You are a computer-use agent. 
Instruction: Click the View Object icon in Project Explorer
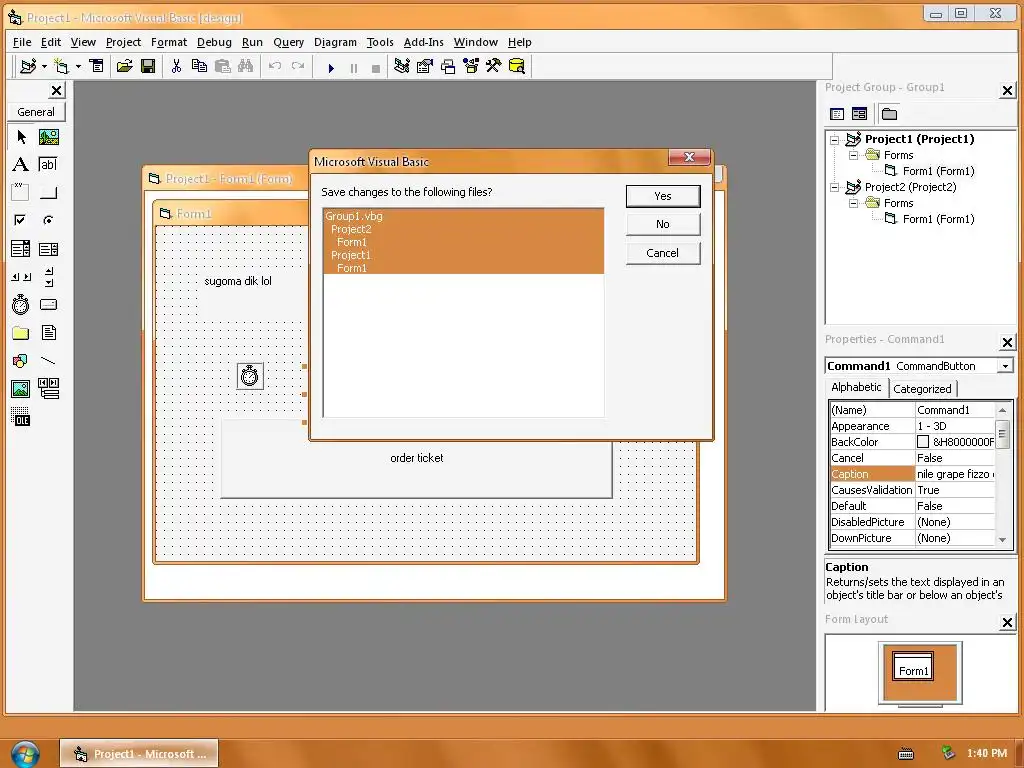859,114
